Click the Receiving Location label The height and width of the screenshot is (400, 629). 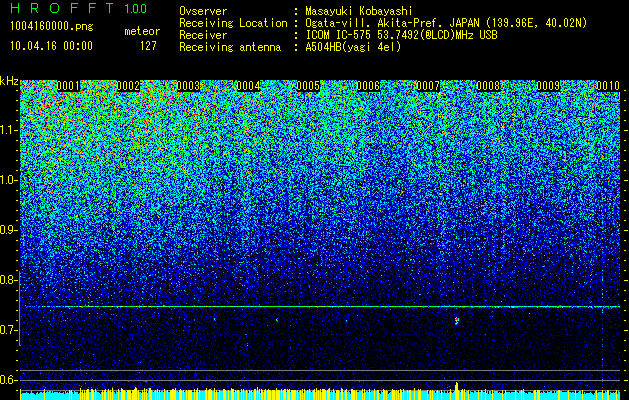[233, 23]
